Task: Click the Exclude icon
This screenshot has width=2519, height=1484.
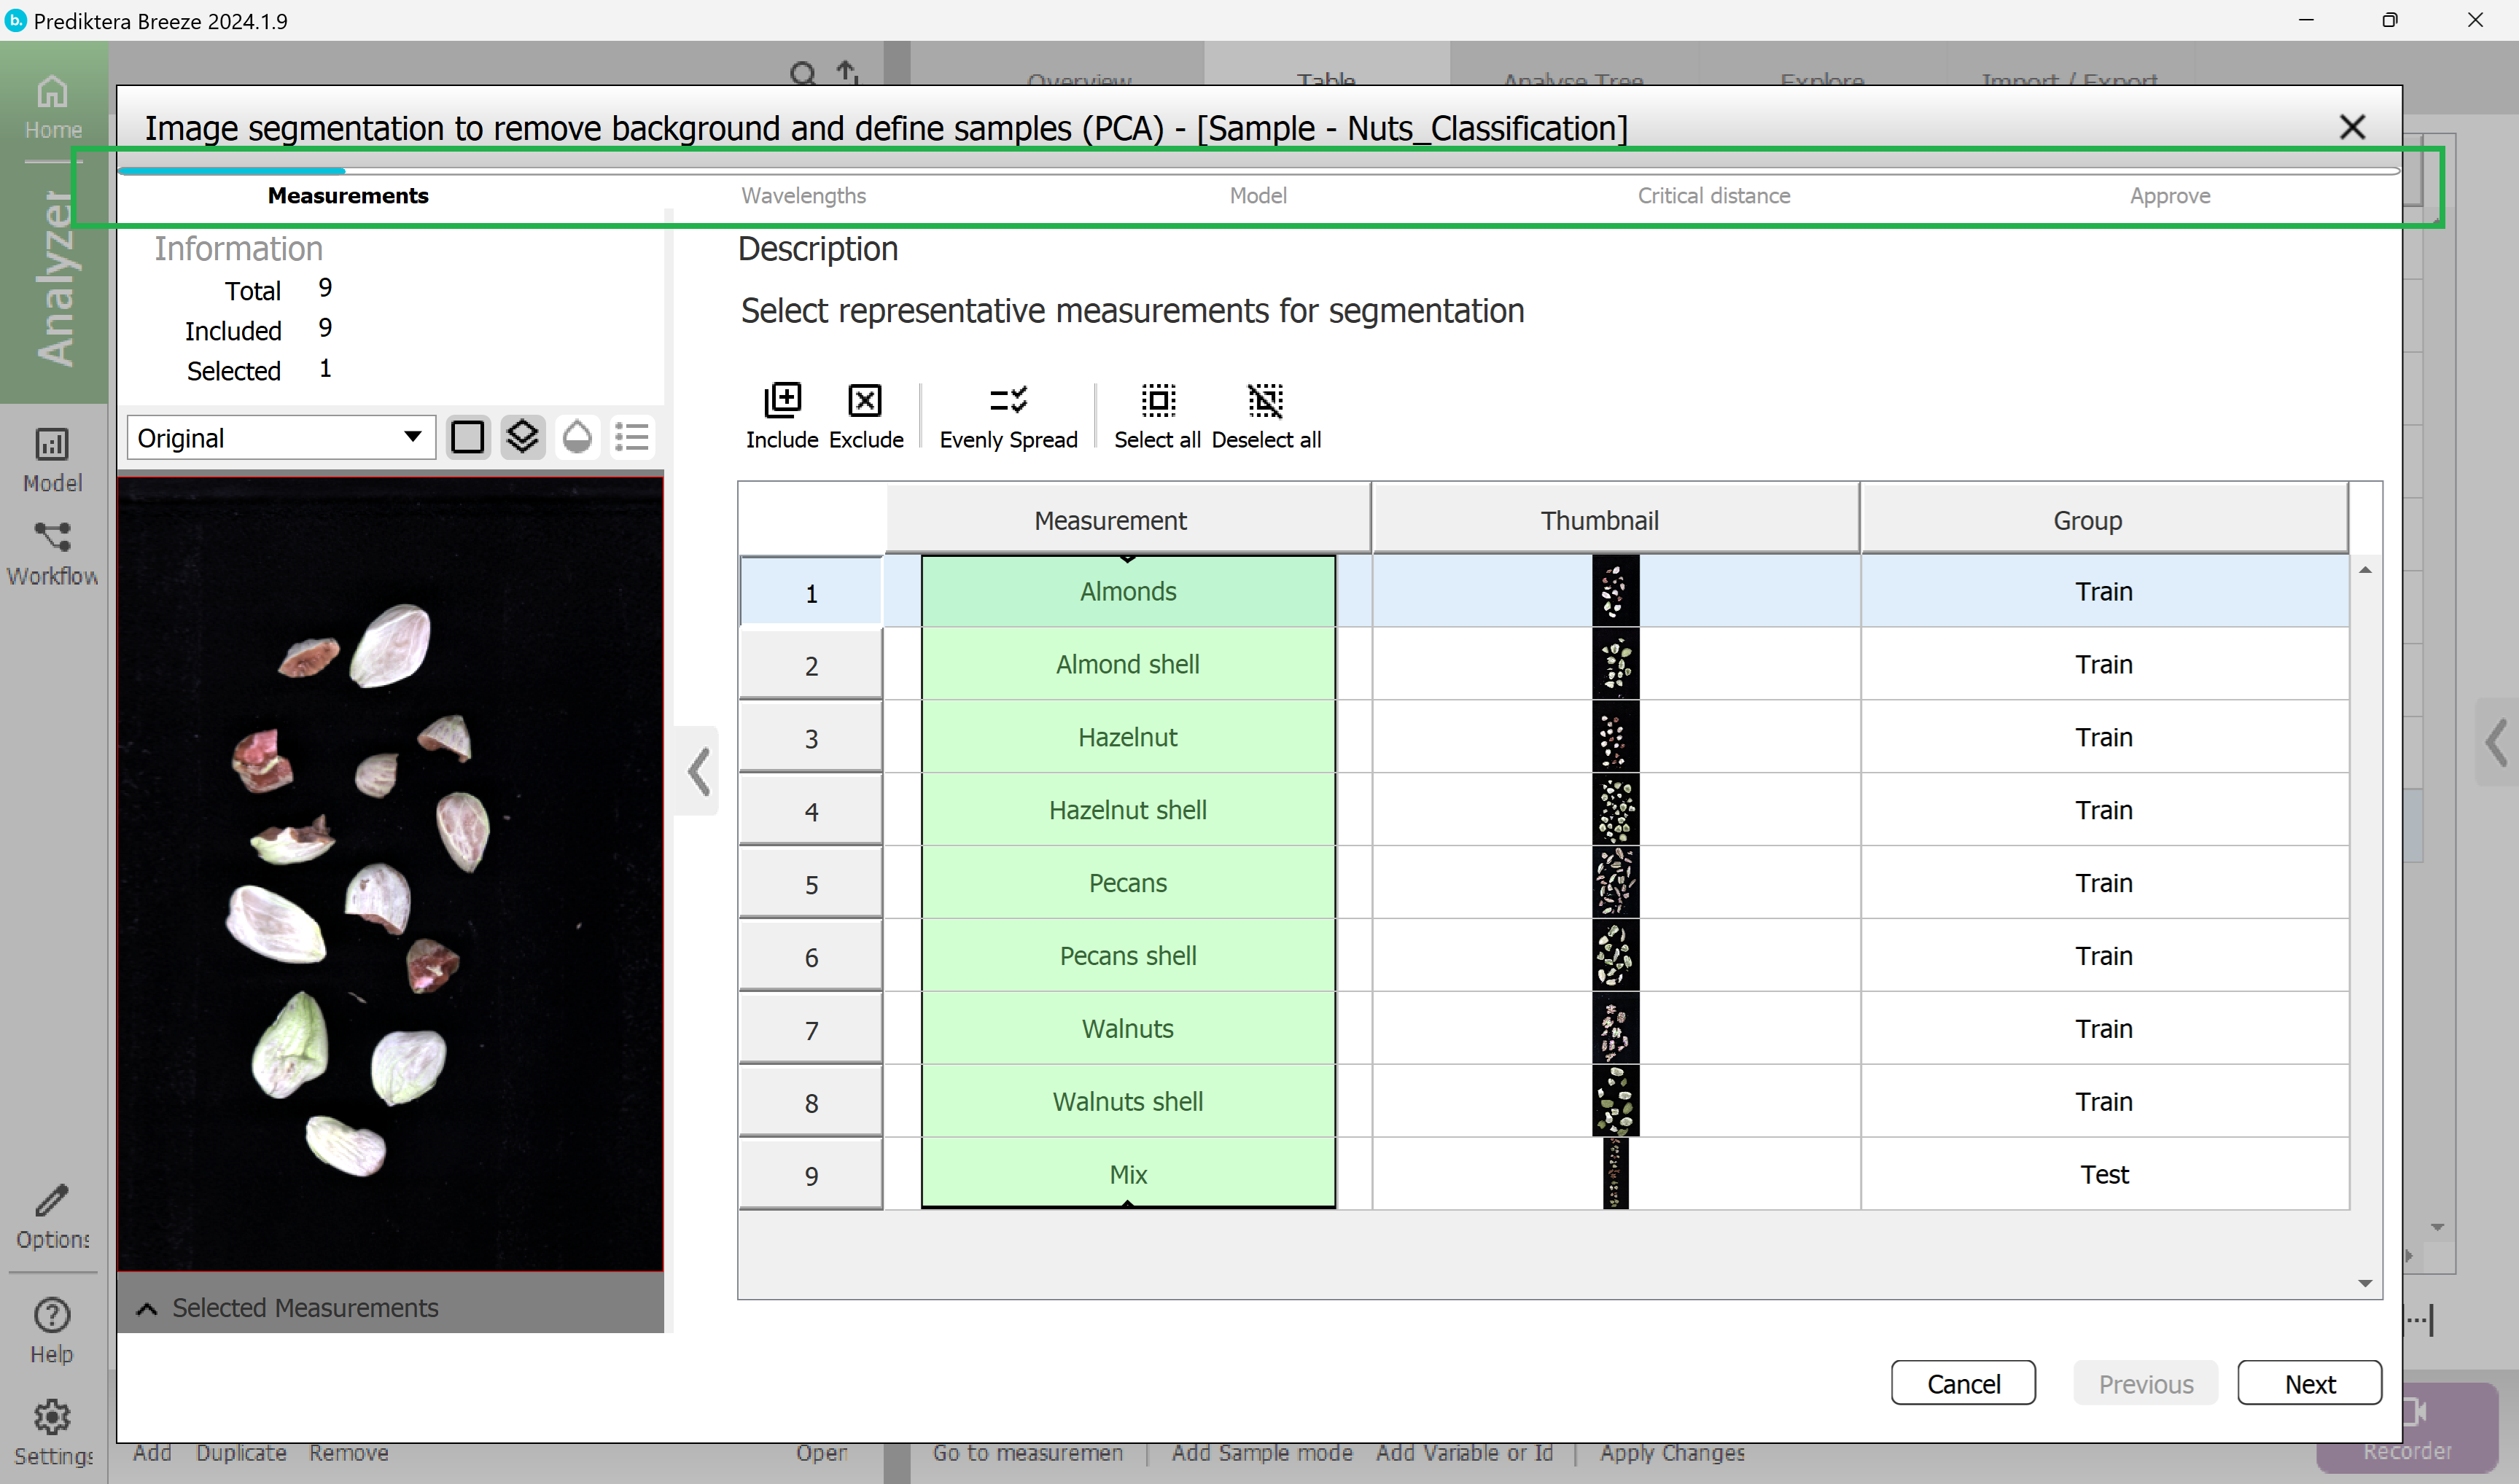Action: coord(865,400)
